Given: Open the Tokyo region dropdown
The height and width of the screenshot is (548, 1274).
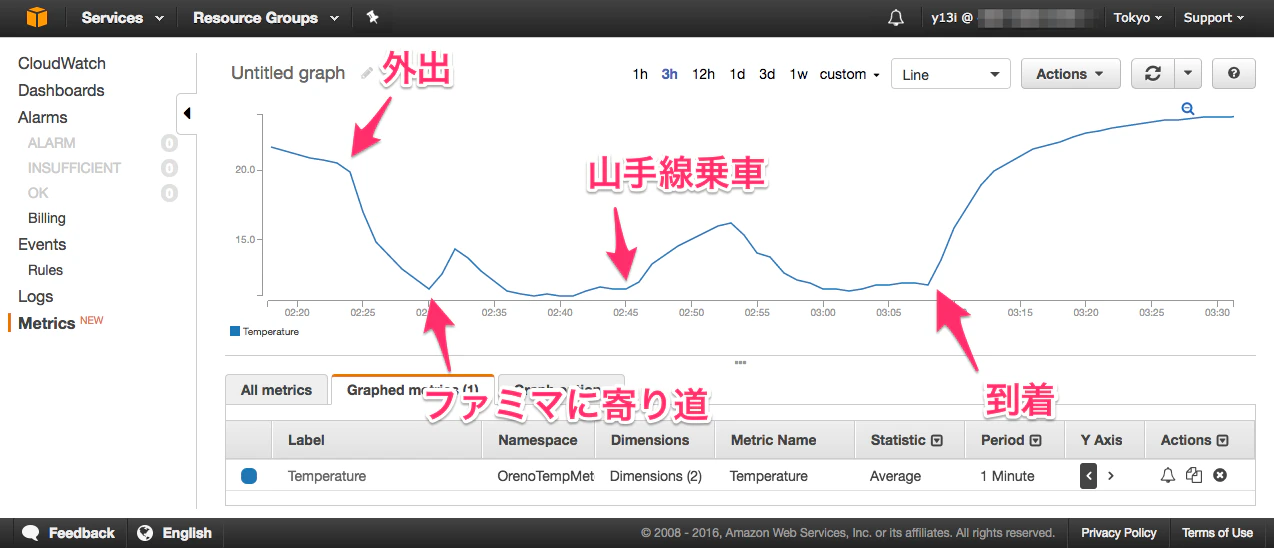Looking at the screenshot, I should click(x=1138, y=18).
